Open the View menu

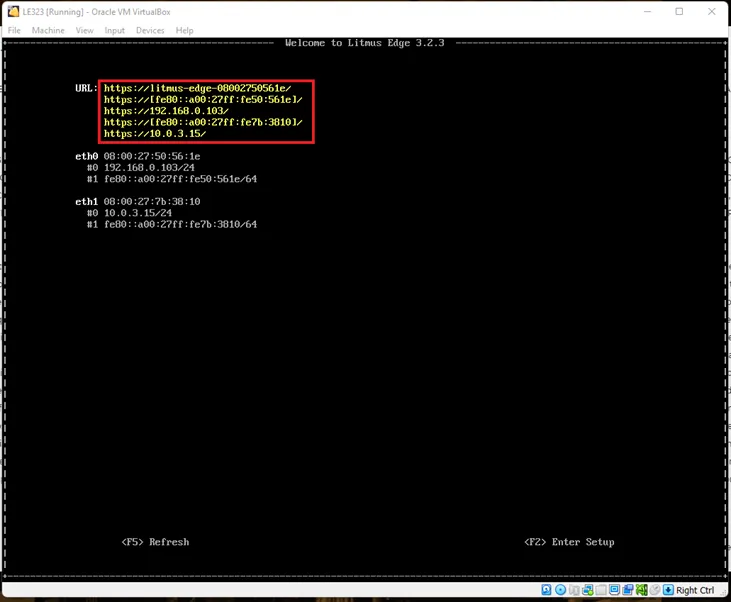(x=84, y=30)
